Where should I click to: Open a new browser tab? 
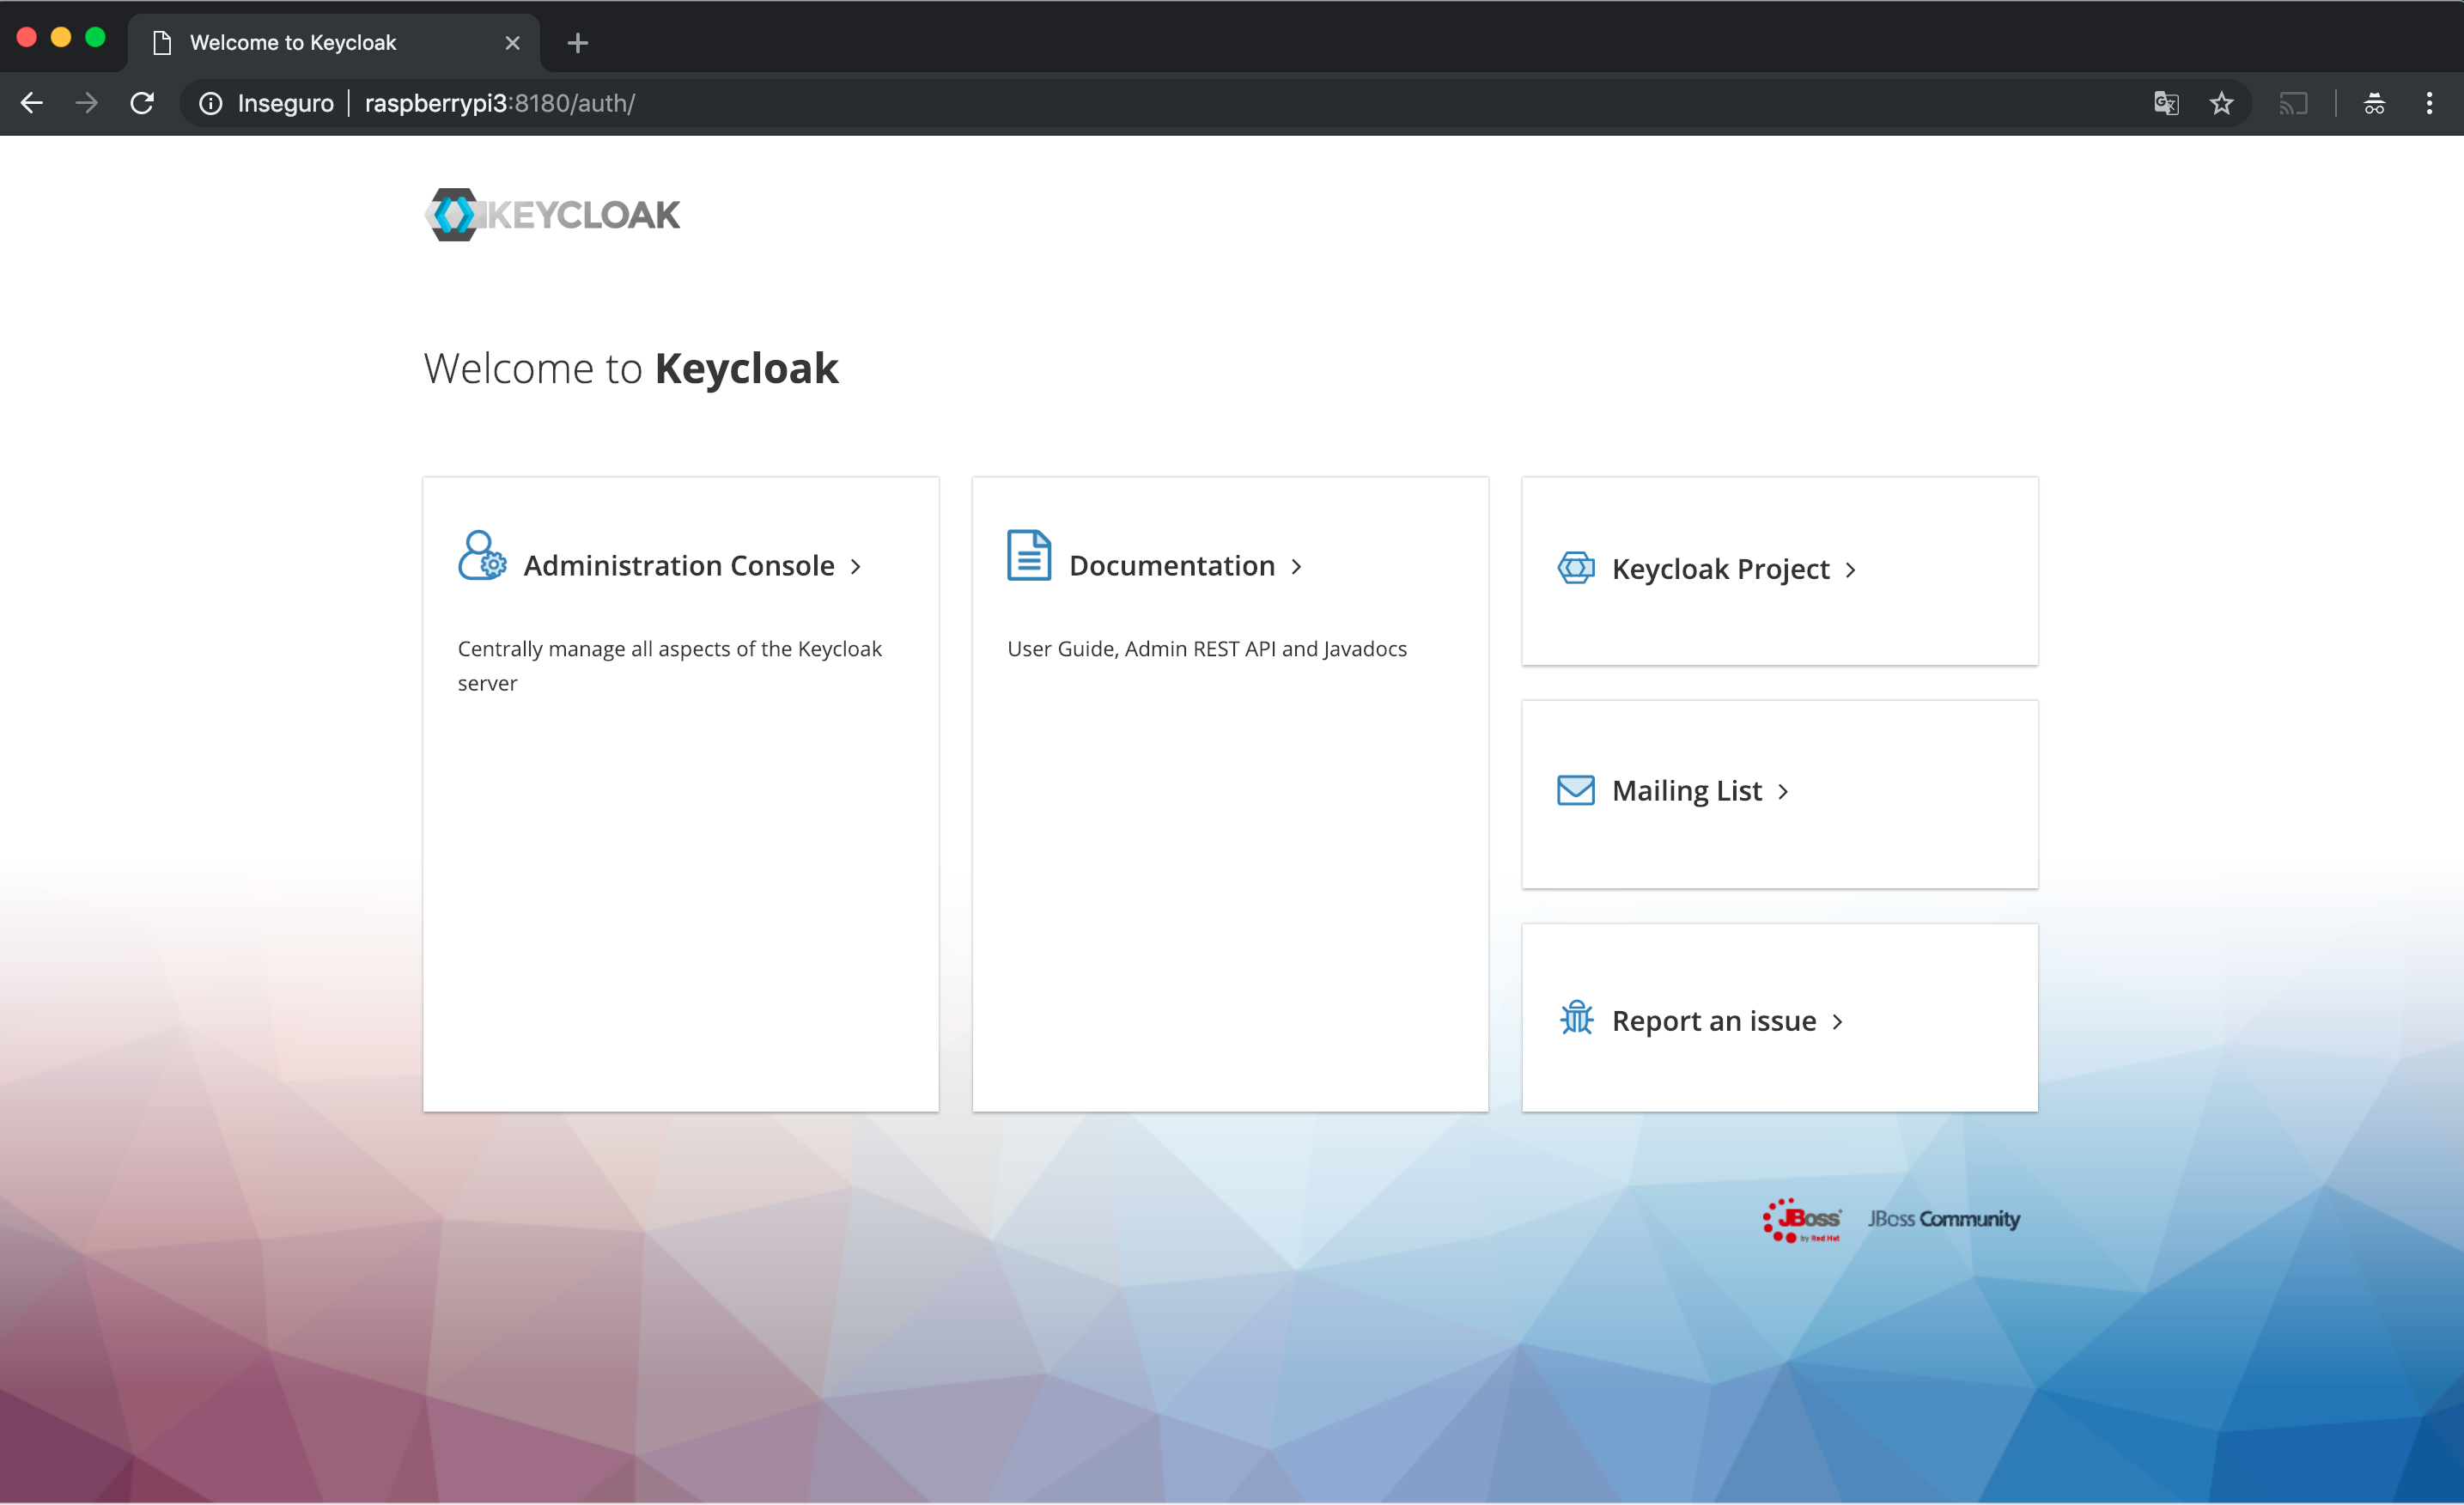577,42
